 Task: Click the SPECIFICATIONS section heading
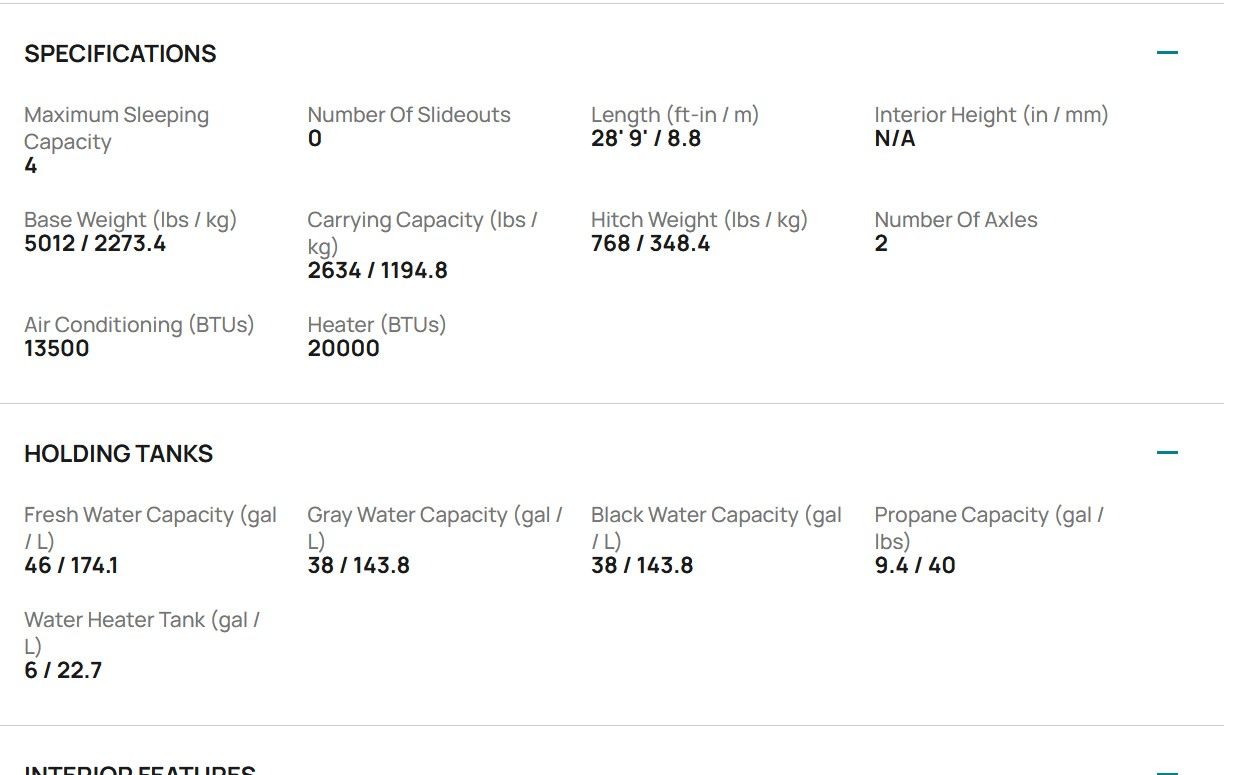(120, 54)
